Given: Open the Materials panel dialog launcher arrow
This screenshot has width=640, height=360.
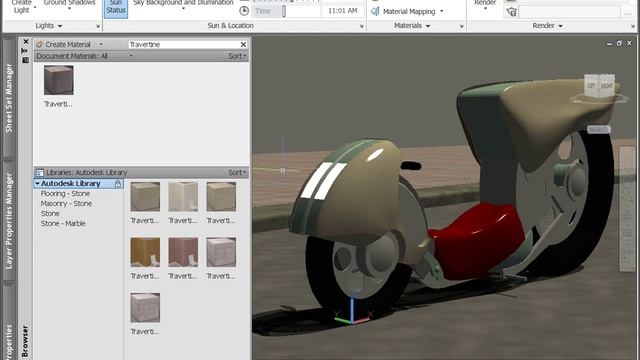Looking at the screenshot, I should coord(462,26).
